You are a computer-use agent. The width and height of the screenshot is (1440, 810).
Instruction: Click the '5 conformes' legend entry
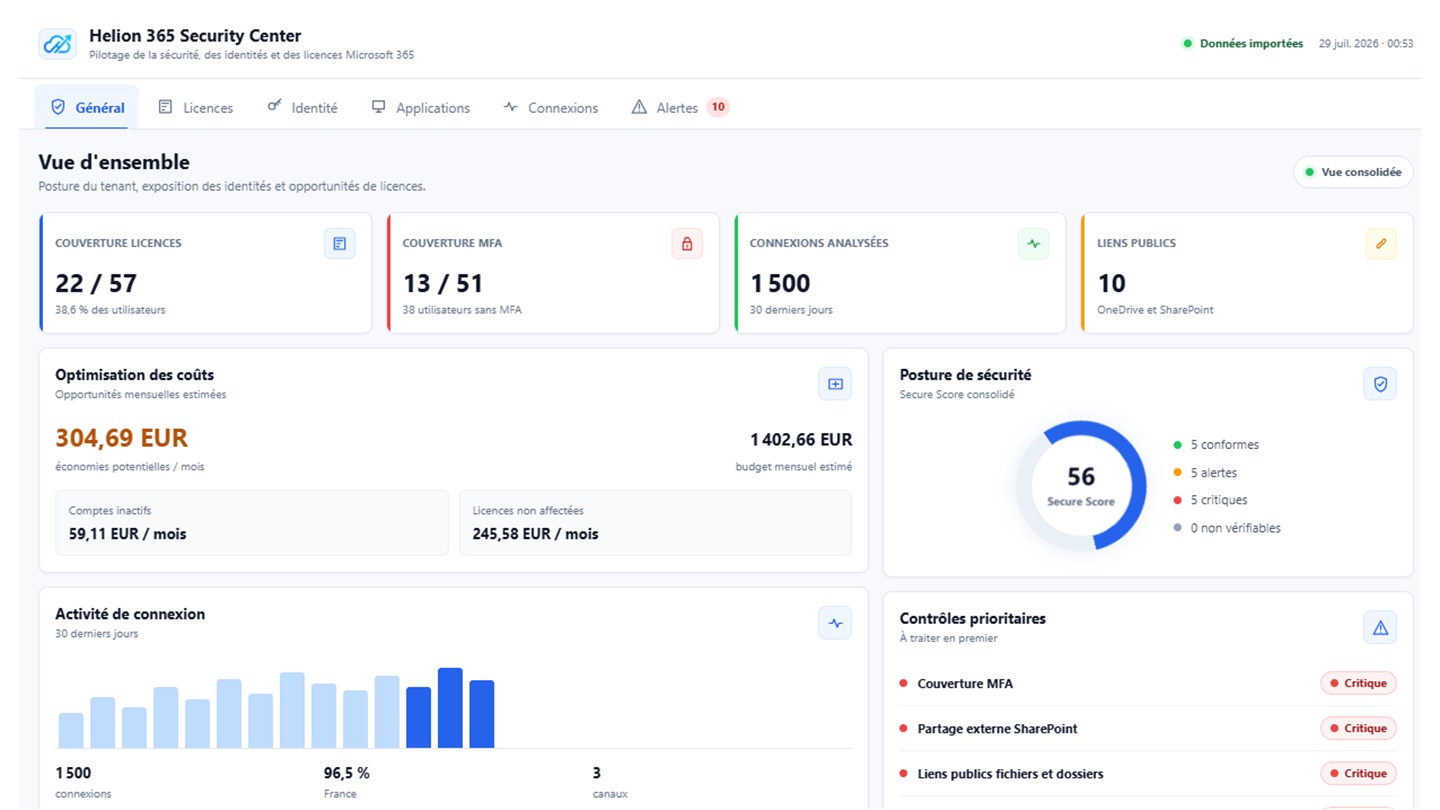click(x=1216, y=445)
